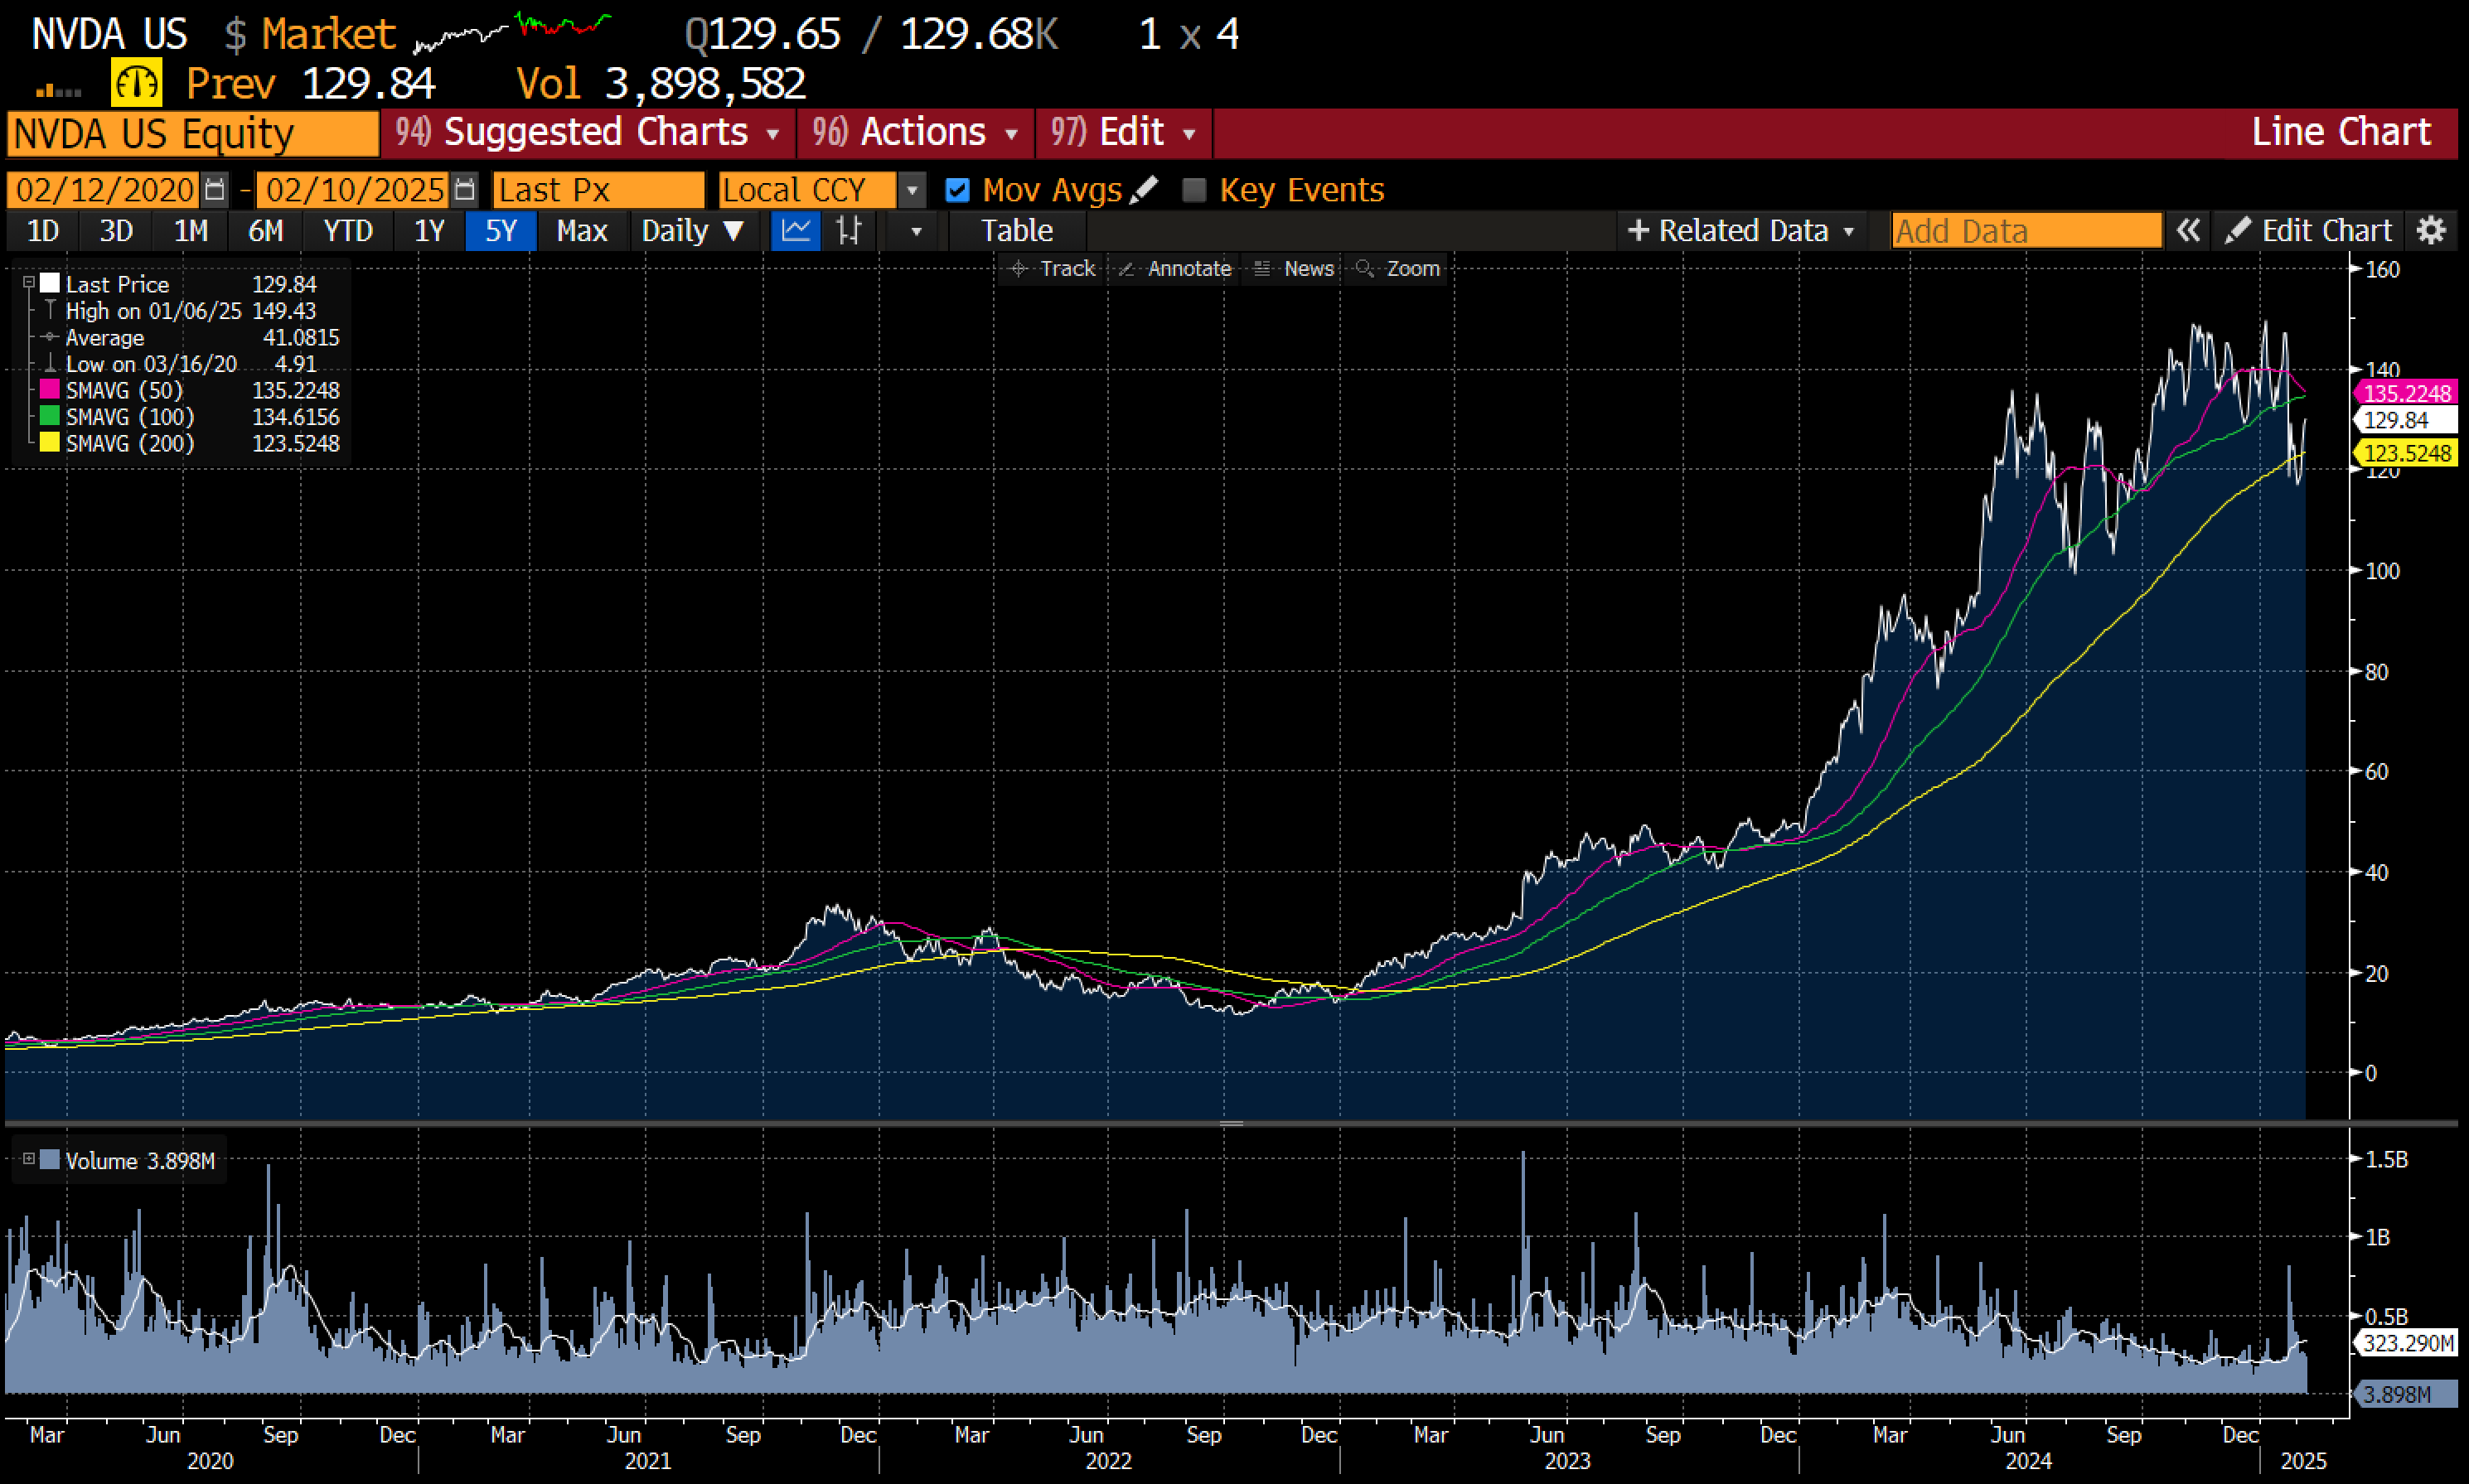This screenshot has height=1484, width=2469.
Task: Toggle the Mov Avgs checkbox
Action: click(x=957, y=190)
